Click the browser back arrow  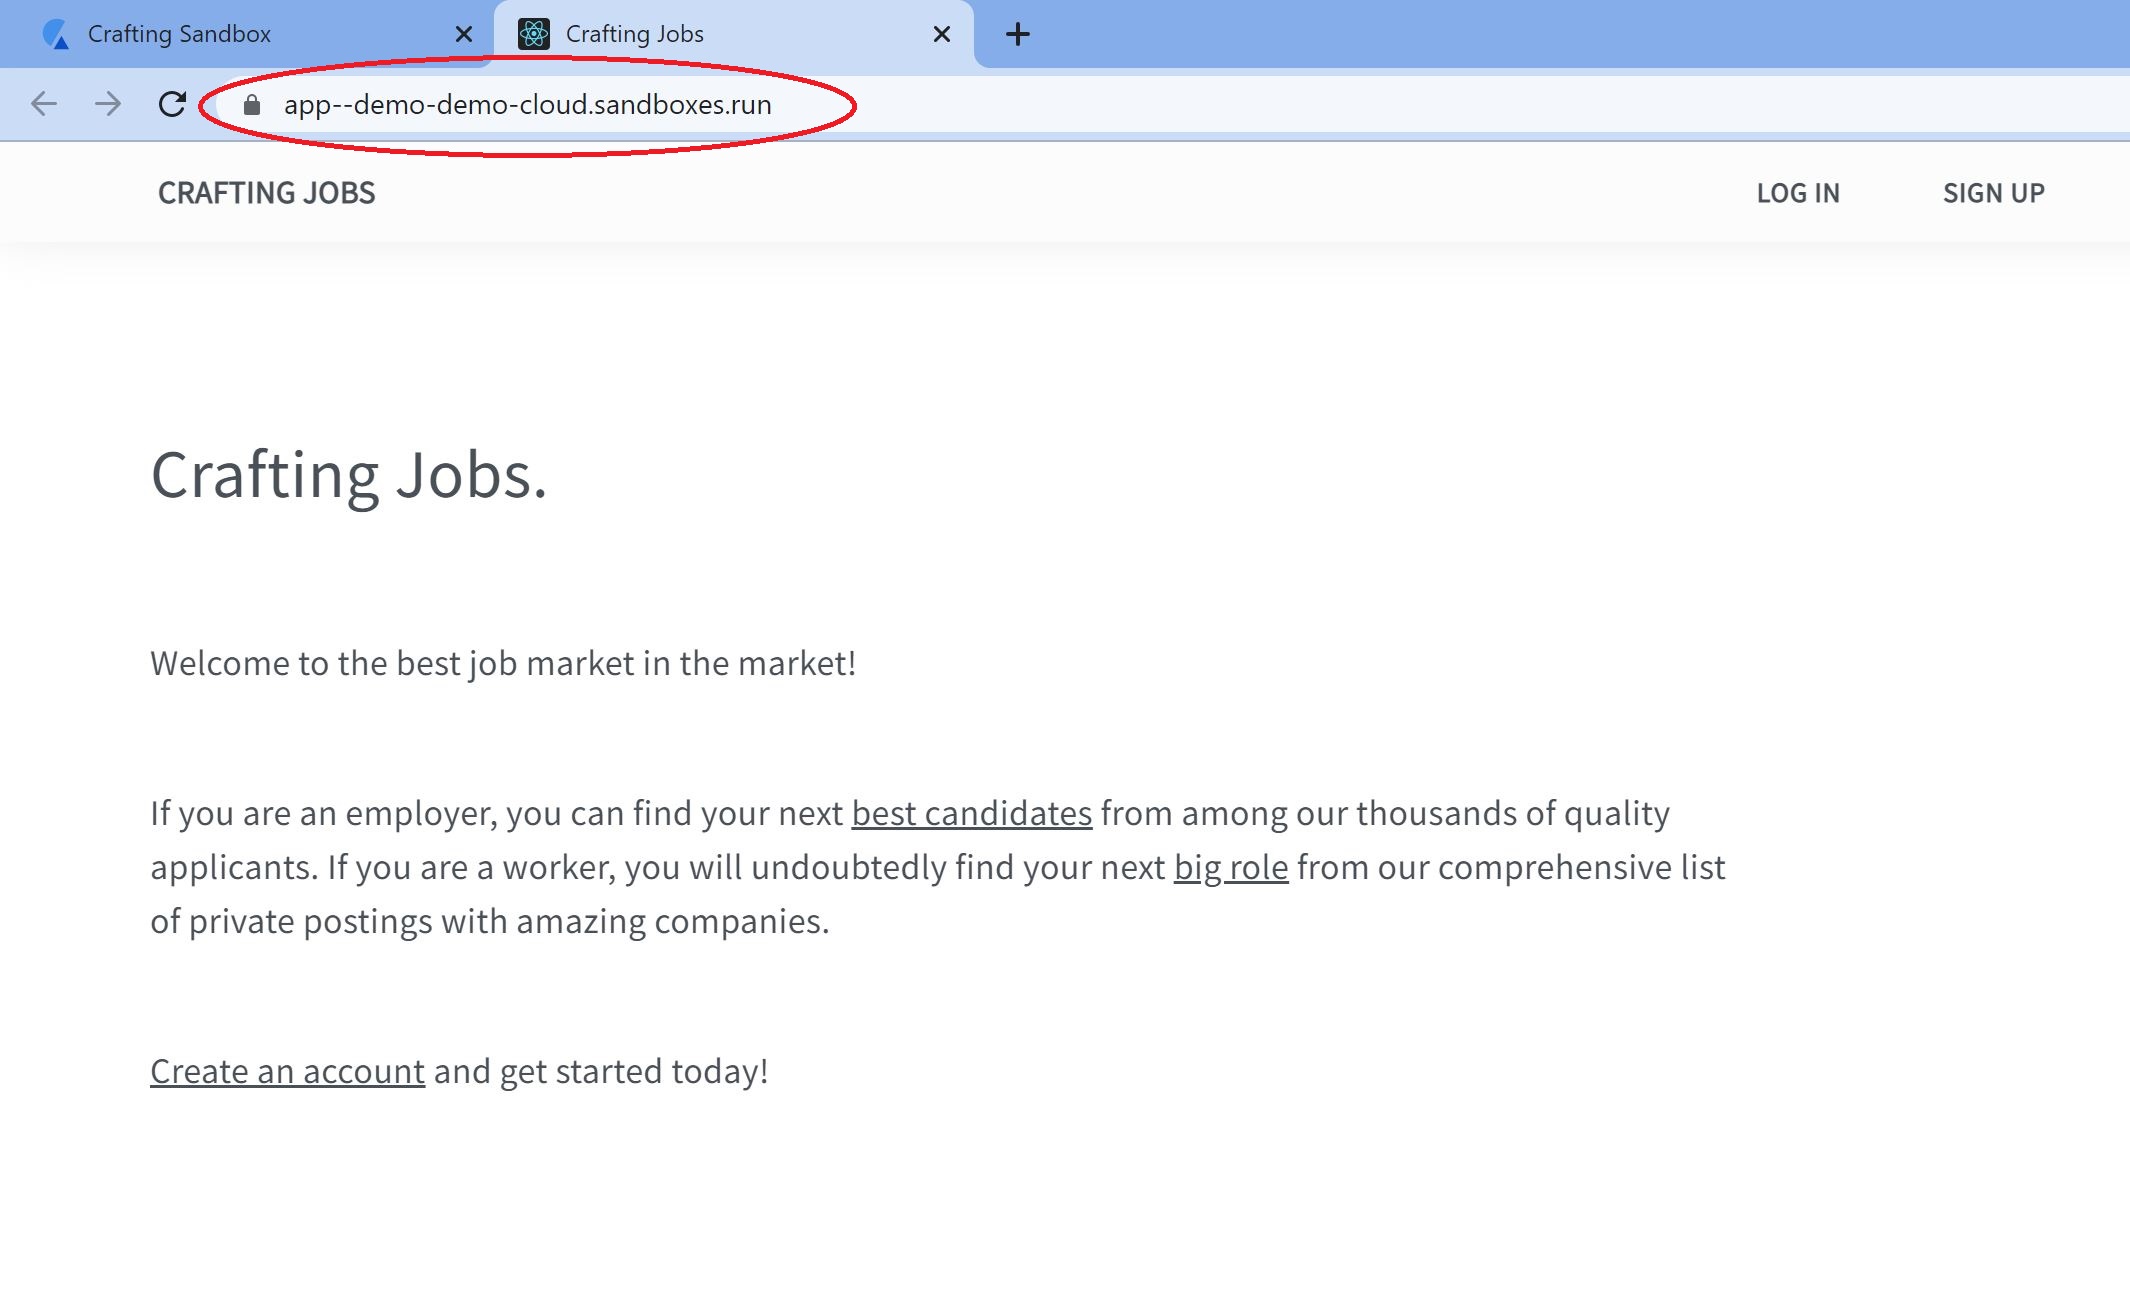[44, 104]
